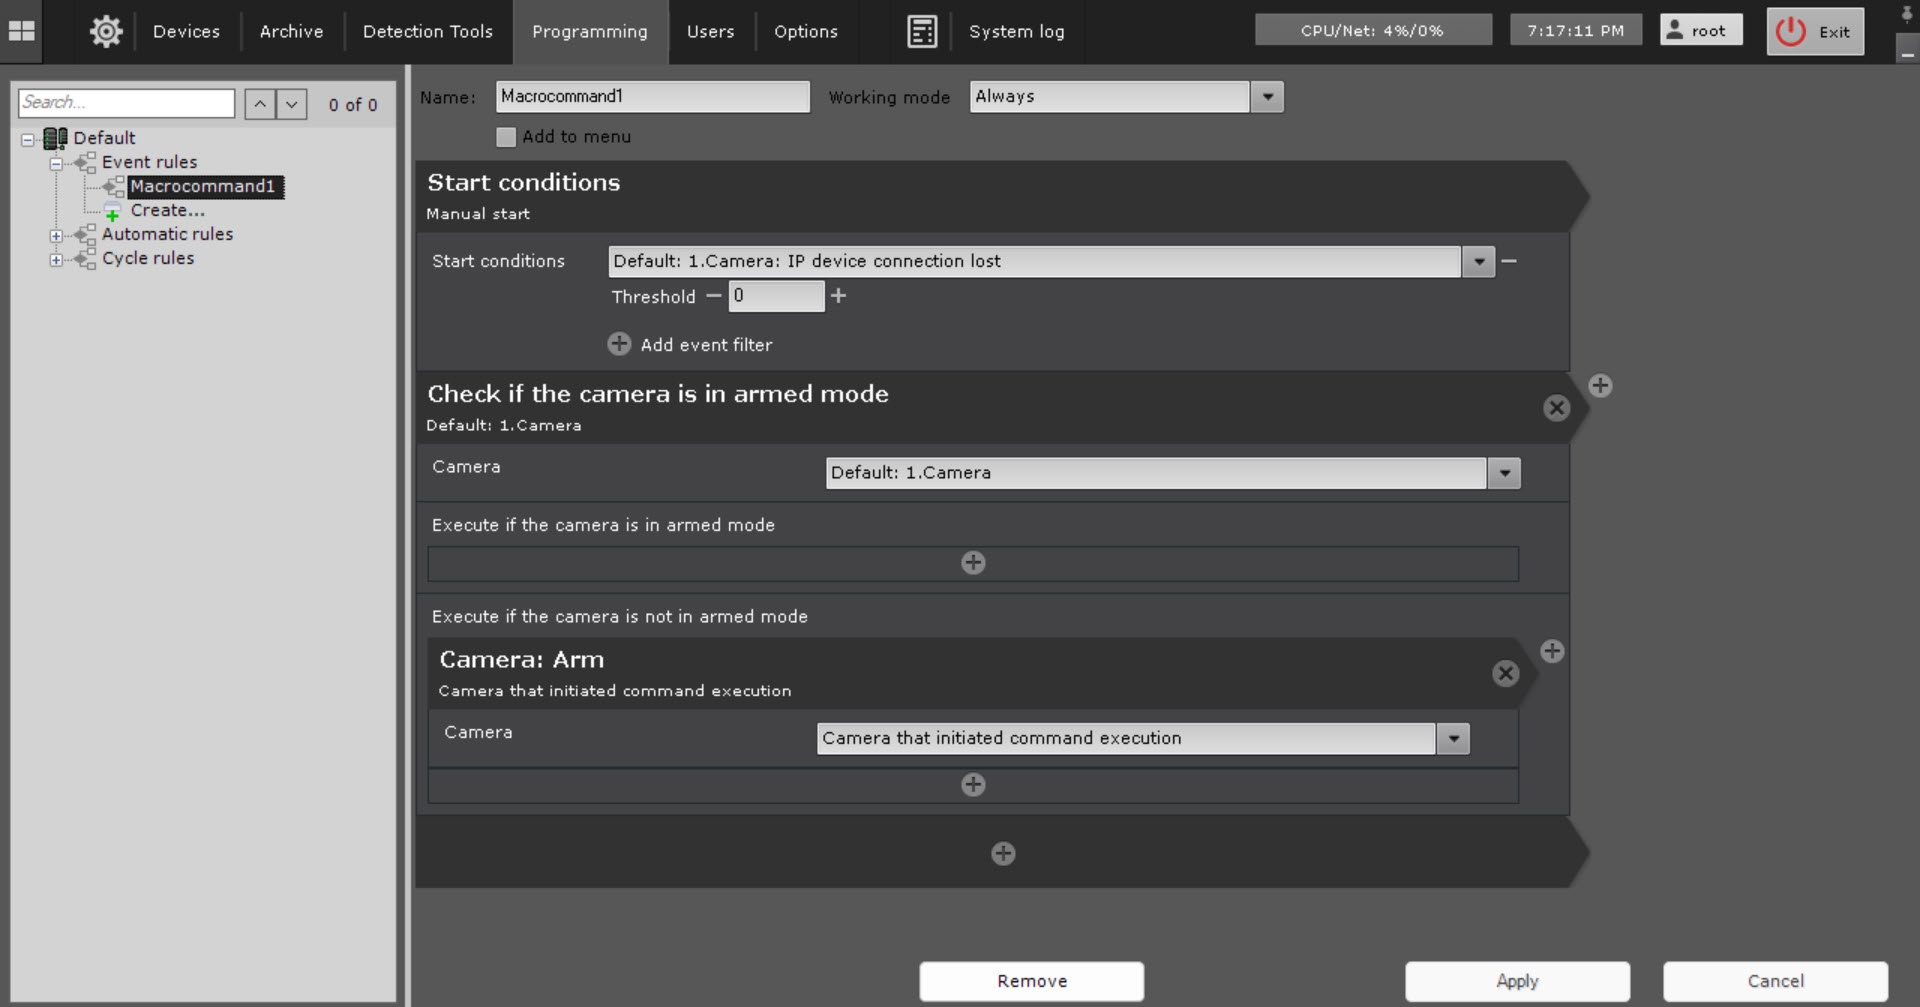The height and width of the screenshot is (1007, 1920).
Task: Collapse the Default tree node
Action: tap(28, 139)
